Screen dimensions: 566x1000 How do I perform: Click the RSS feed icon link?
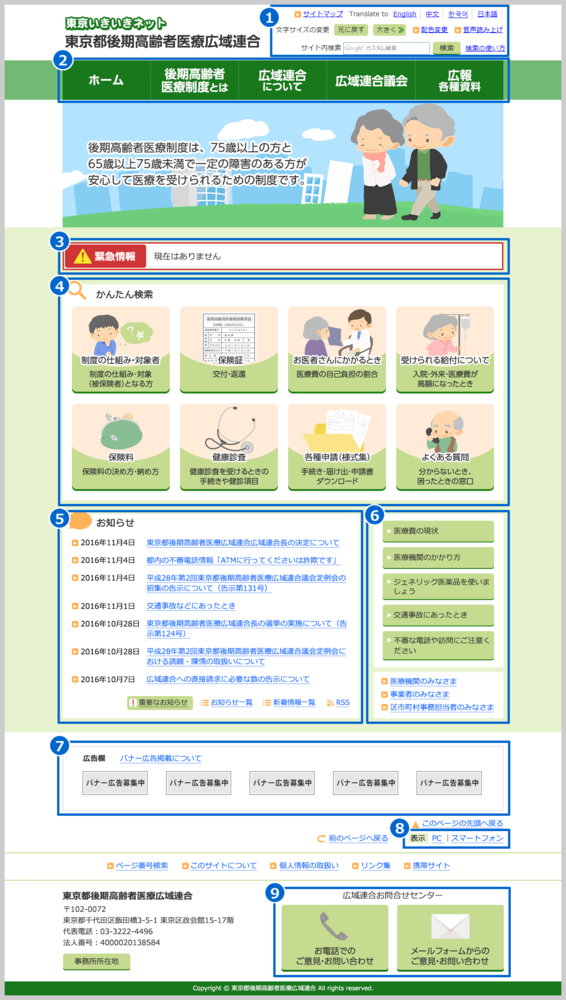pyautogui.click(x=338, y=702)
